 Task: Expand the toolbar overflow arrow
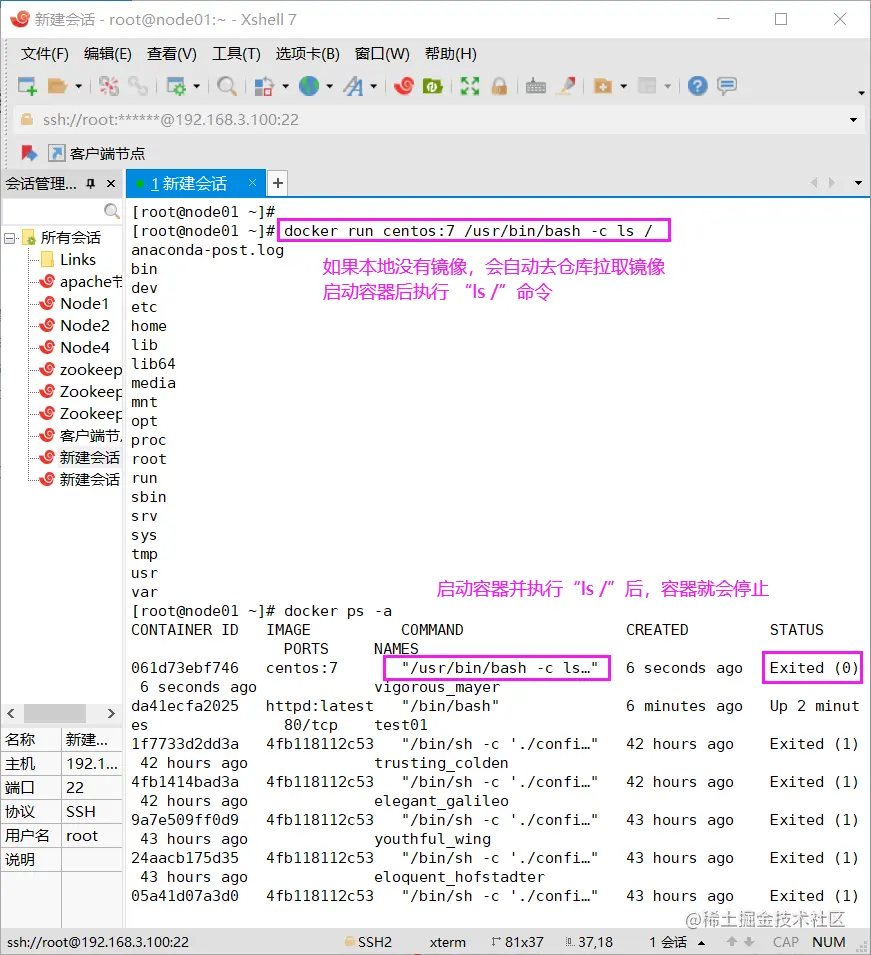[861, 93]
